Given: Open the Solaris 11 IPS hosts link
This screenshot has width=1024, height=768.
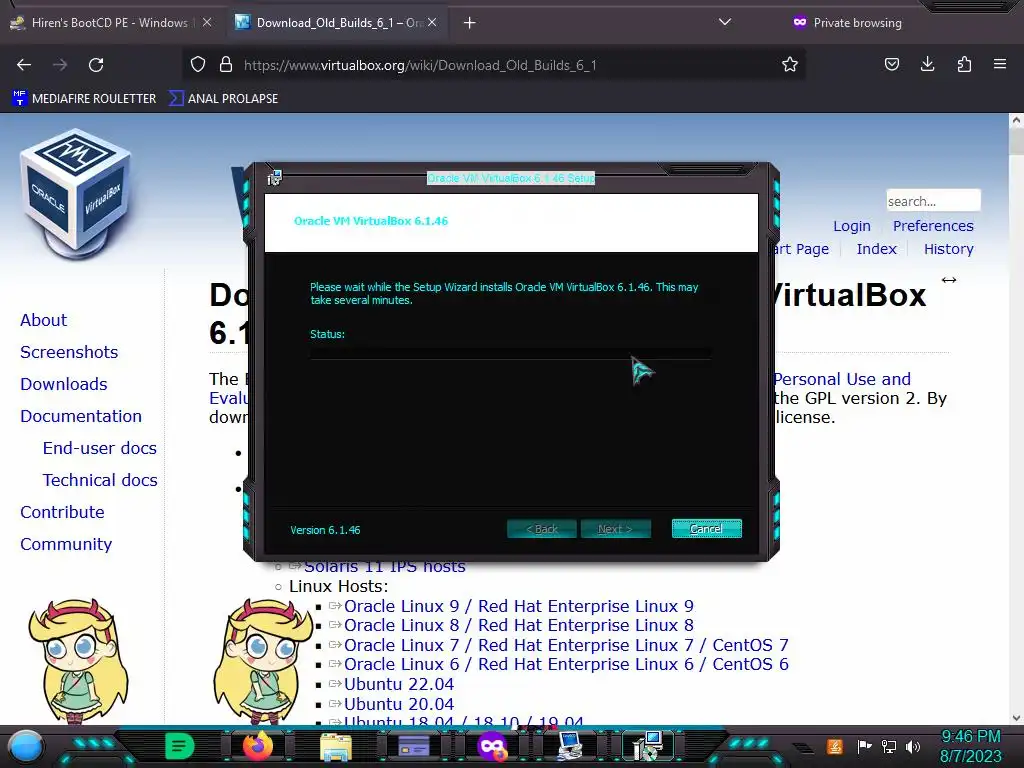Looking at the screenshot, I should [x=385, y=566].
